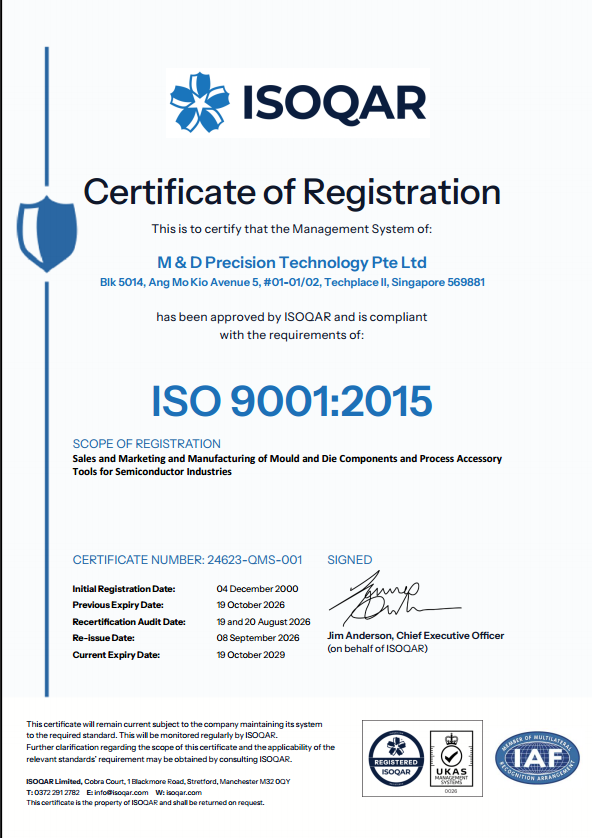Click the line 'with the requirements of:'

pyautogui.click(x=292, y=335)
